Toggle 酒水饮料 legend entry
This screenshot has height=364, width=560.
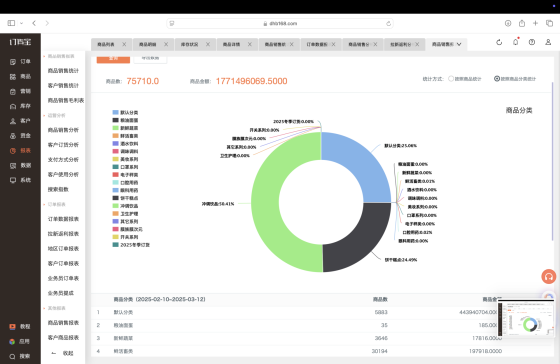click(x=125, y=144)
